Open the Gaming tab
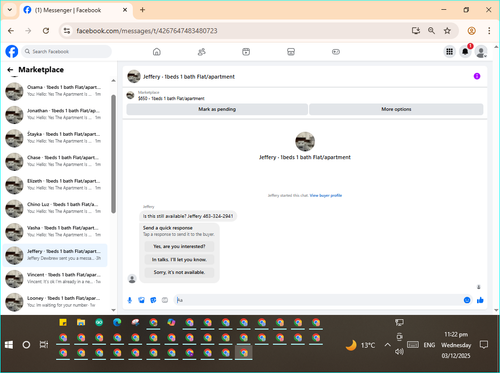 (x=336, y=52)
